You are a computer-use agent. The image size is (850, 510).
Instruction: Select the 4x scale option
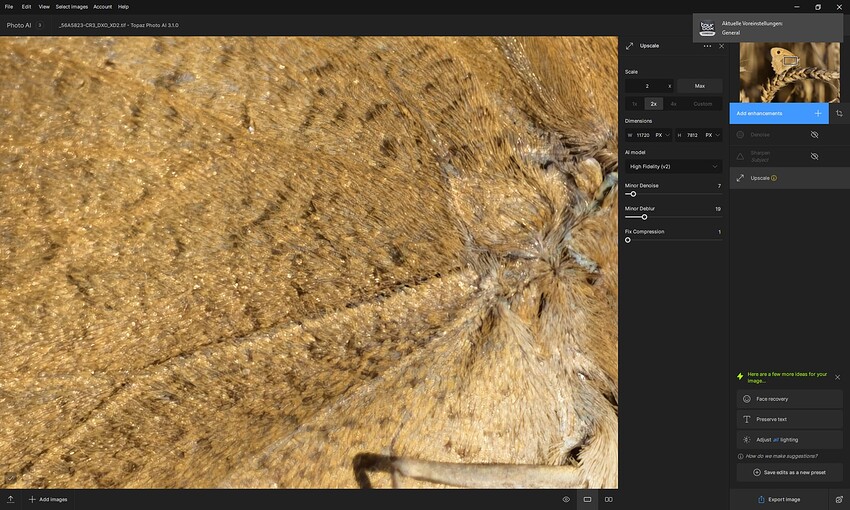(x=673, y=104)
